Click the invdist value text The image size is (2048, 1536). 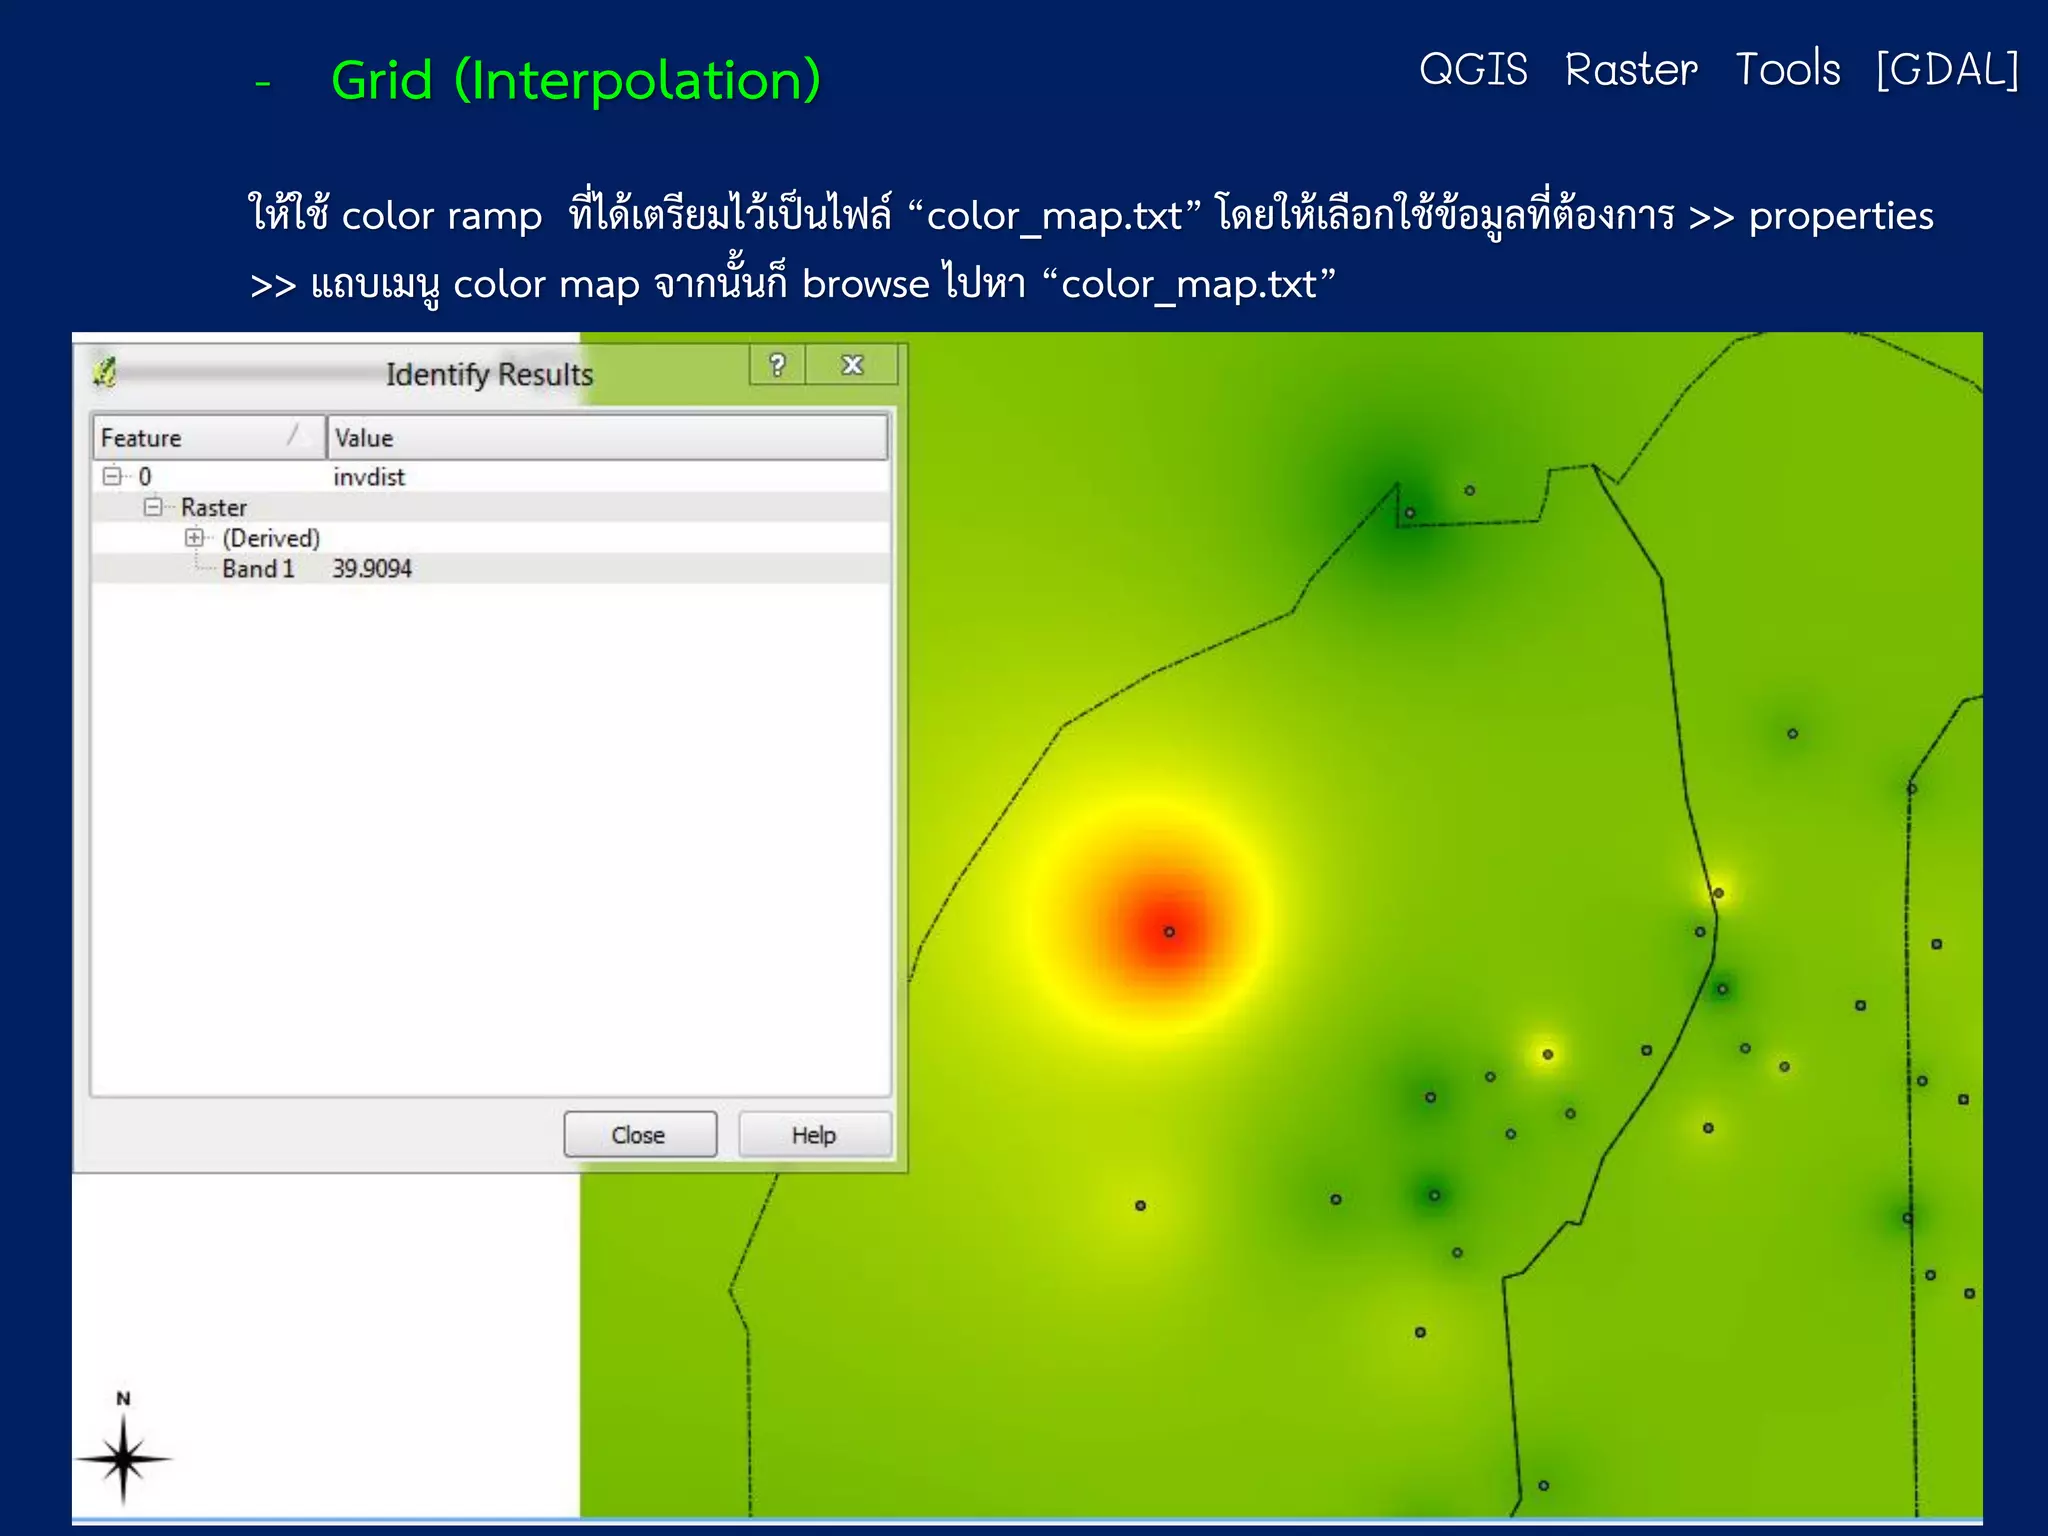[x=369, y=477]
